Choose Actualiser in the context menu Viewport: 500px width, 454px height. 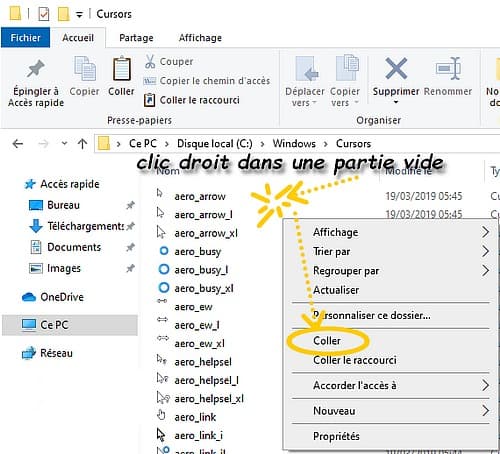click(x=391, y=290)
